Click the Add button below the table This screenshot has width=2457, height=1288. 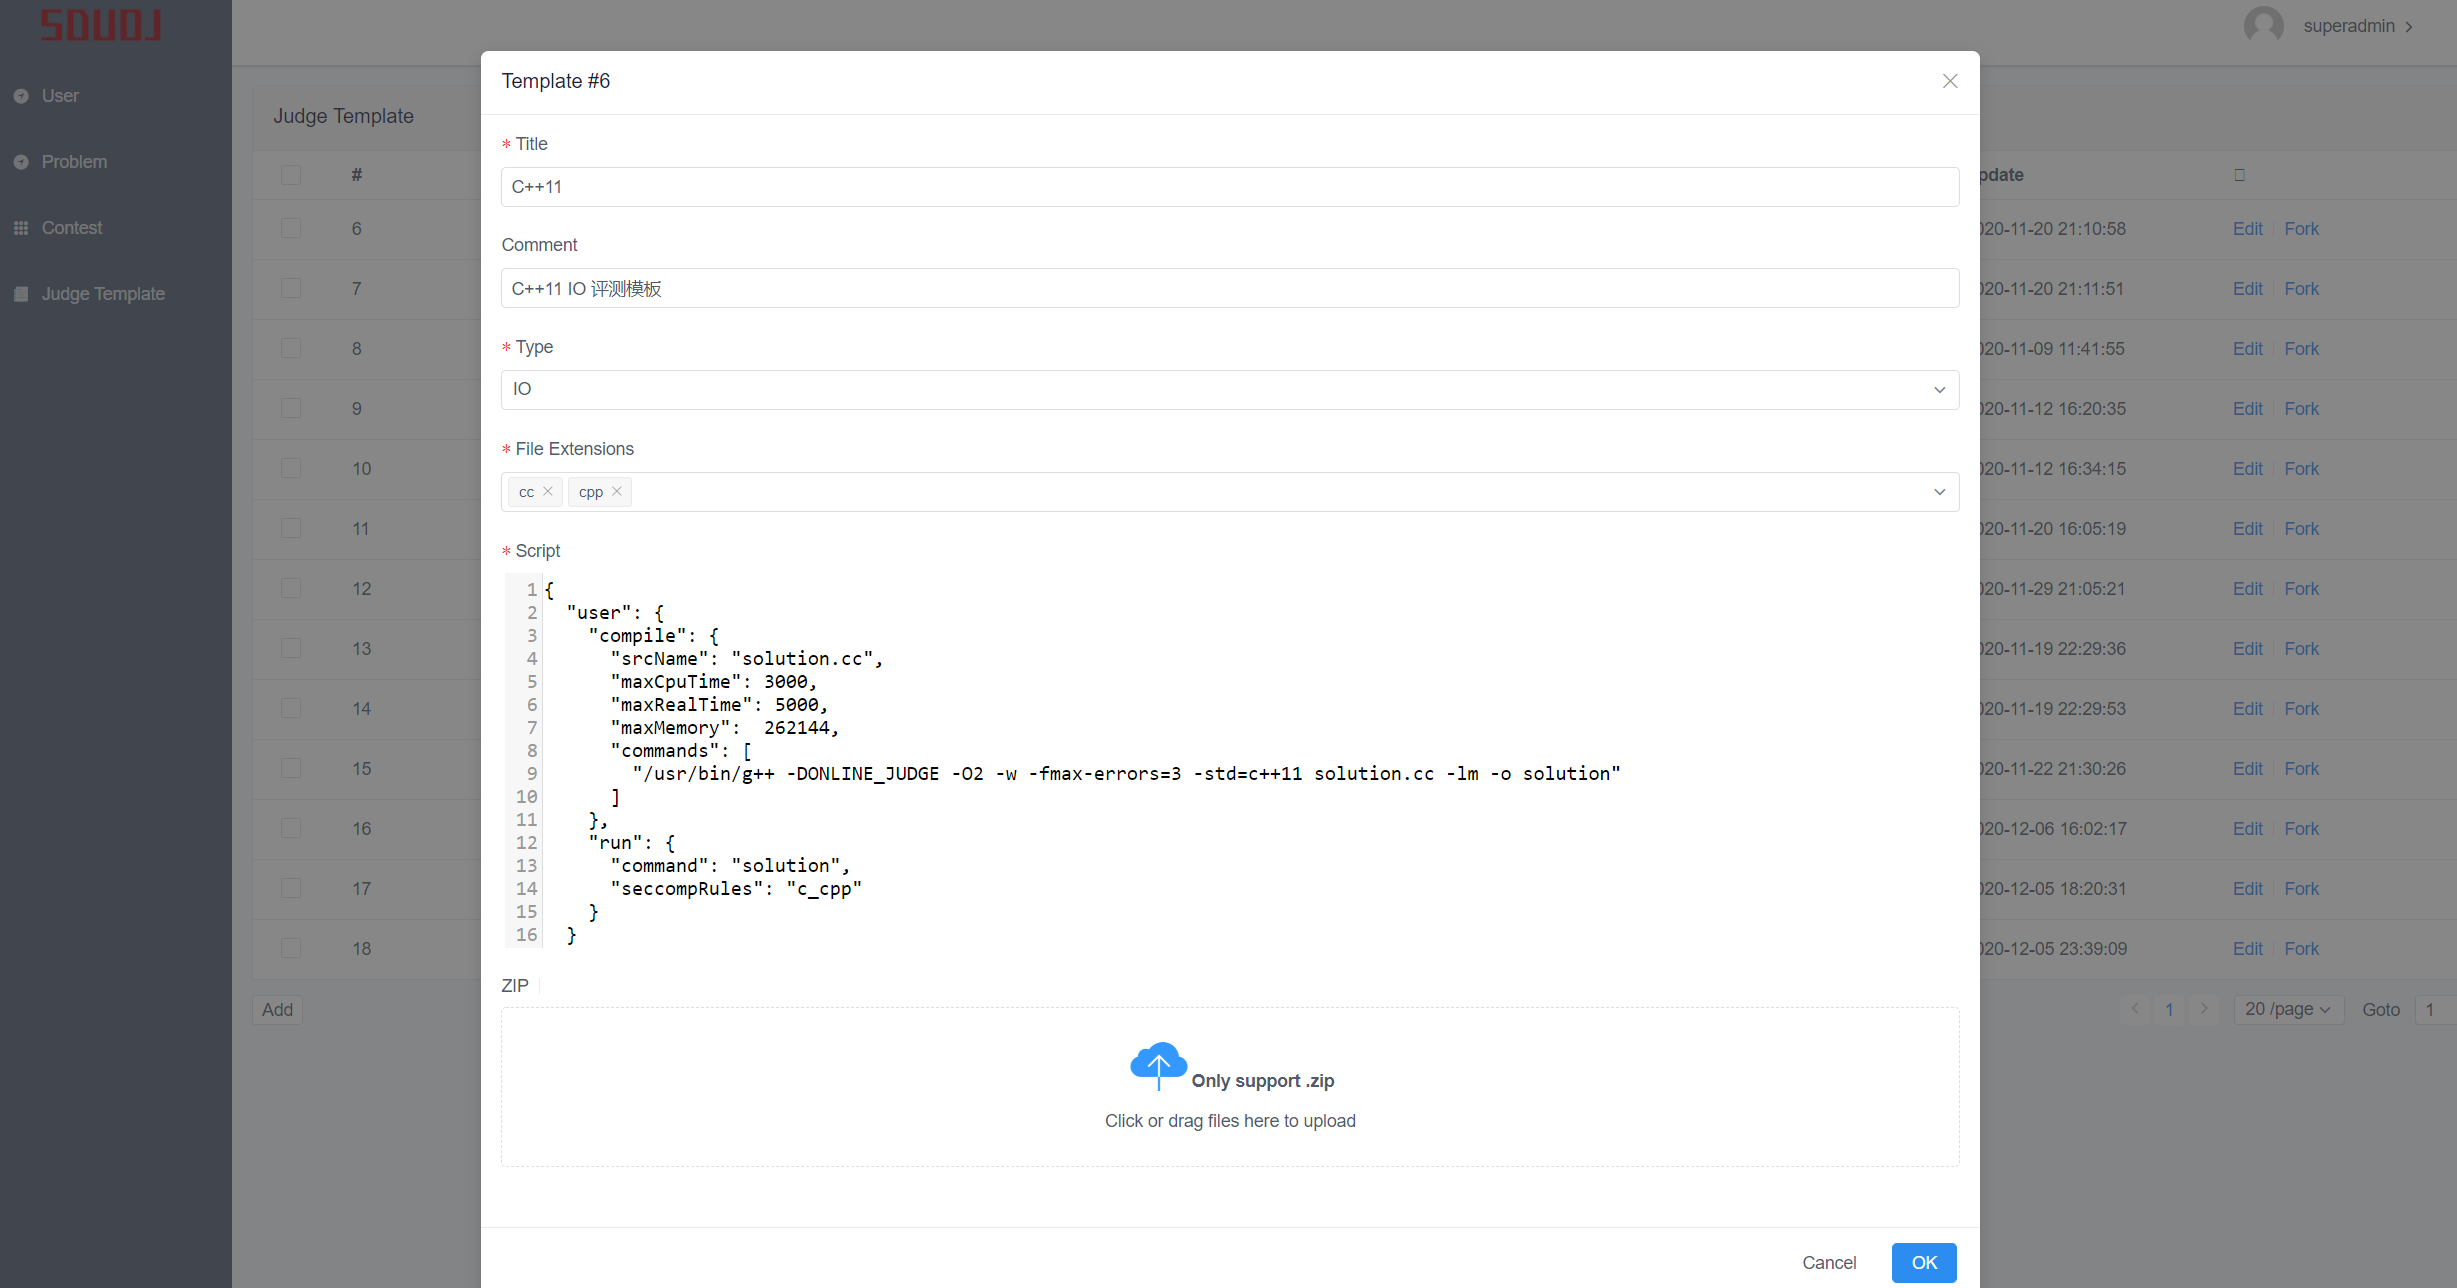pyautogui.click(x=277, y=1010)
